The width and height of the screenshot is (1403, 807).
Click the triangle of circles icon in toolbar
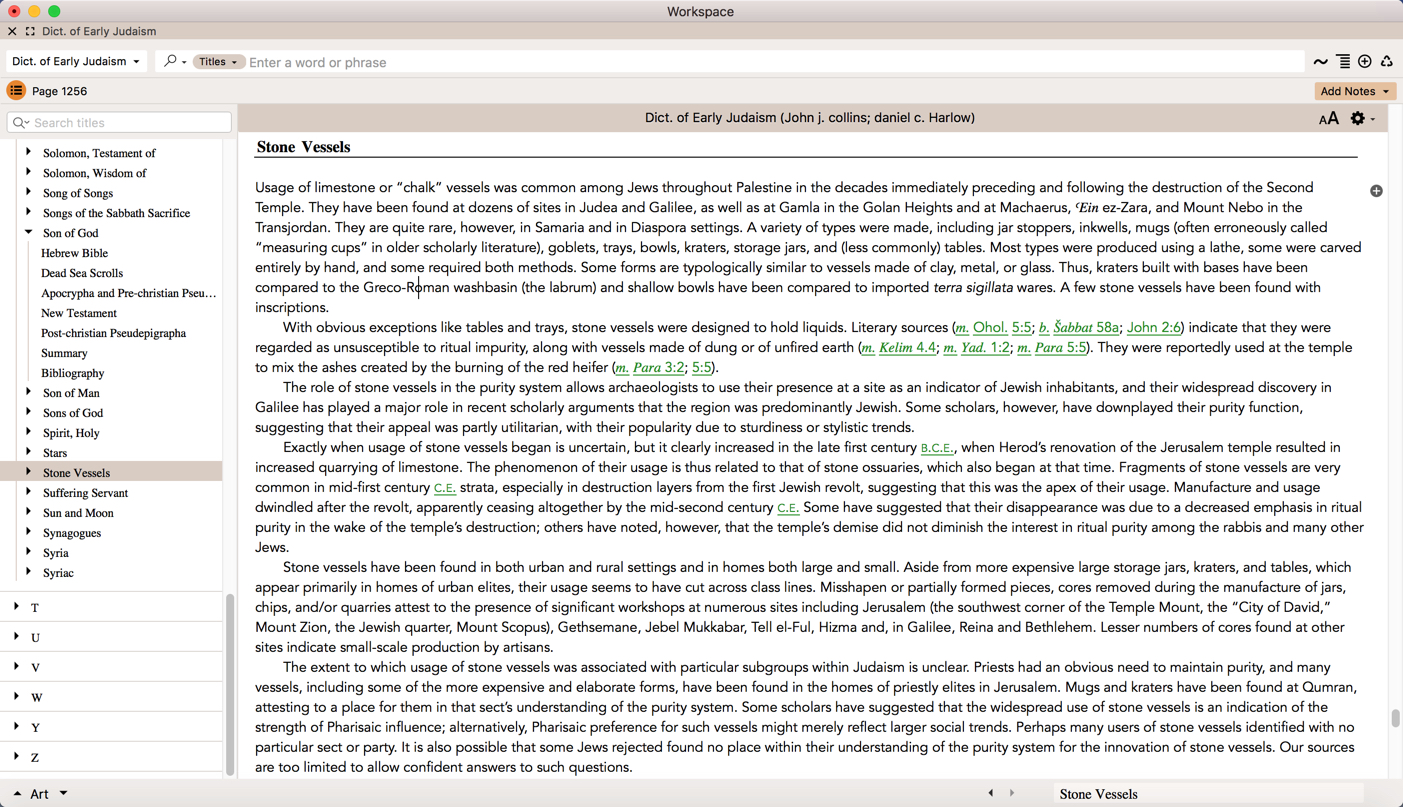pos(1387,62)
